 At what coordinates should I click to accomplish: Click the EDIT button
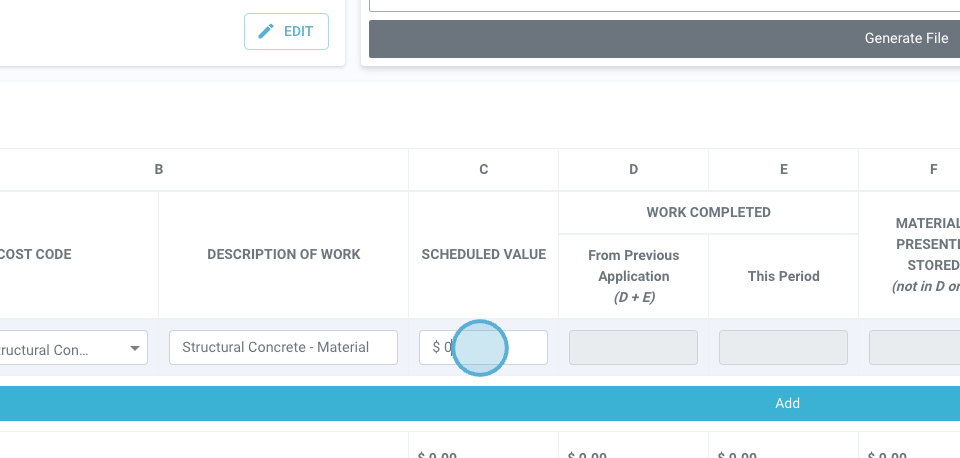click(286, 31)
